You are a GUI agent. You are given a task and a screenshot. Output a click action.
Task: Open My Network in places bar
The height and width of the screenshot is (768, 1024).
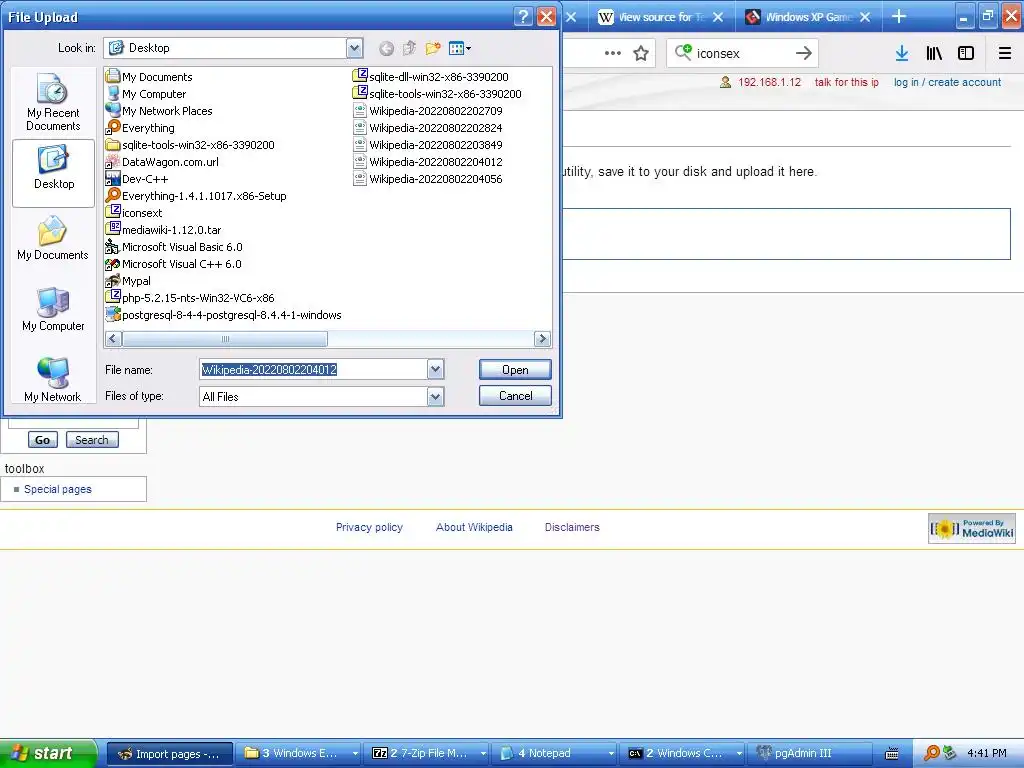pos(53,380)
